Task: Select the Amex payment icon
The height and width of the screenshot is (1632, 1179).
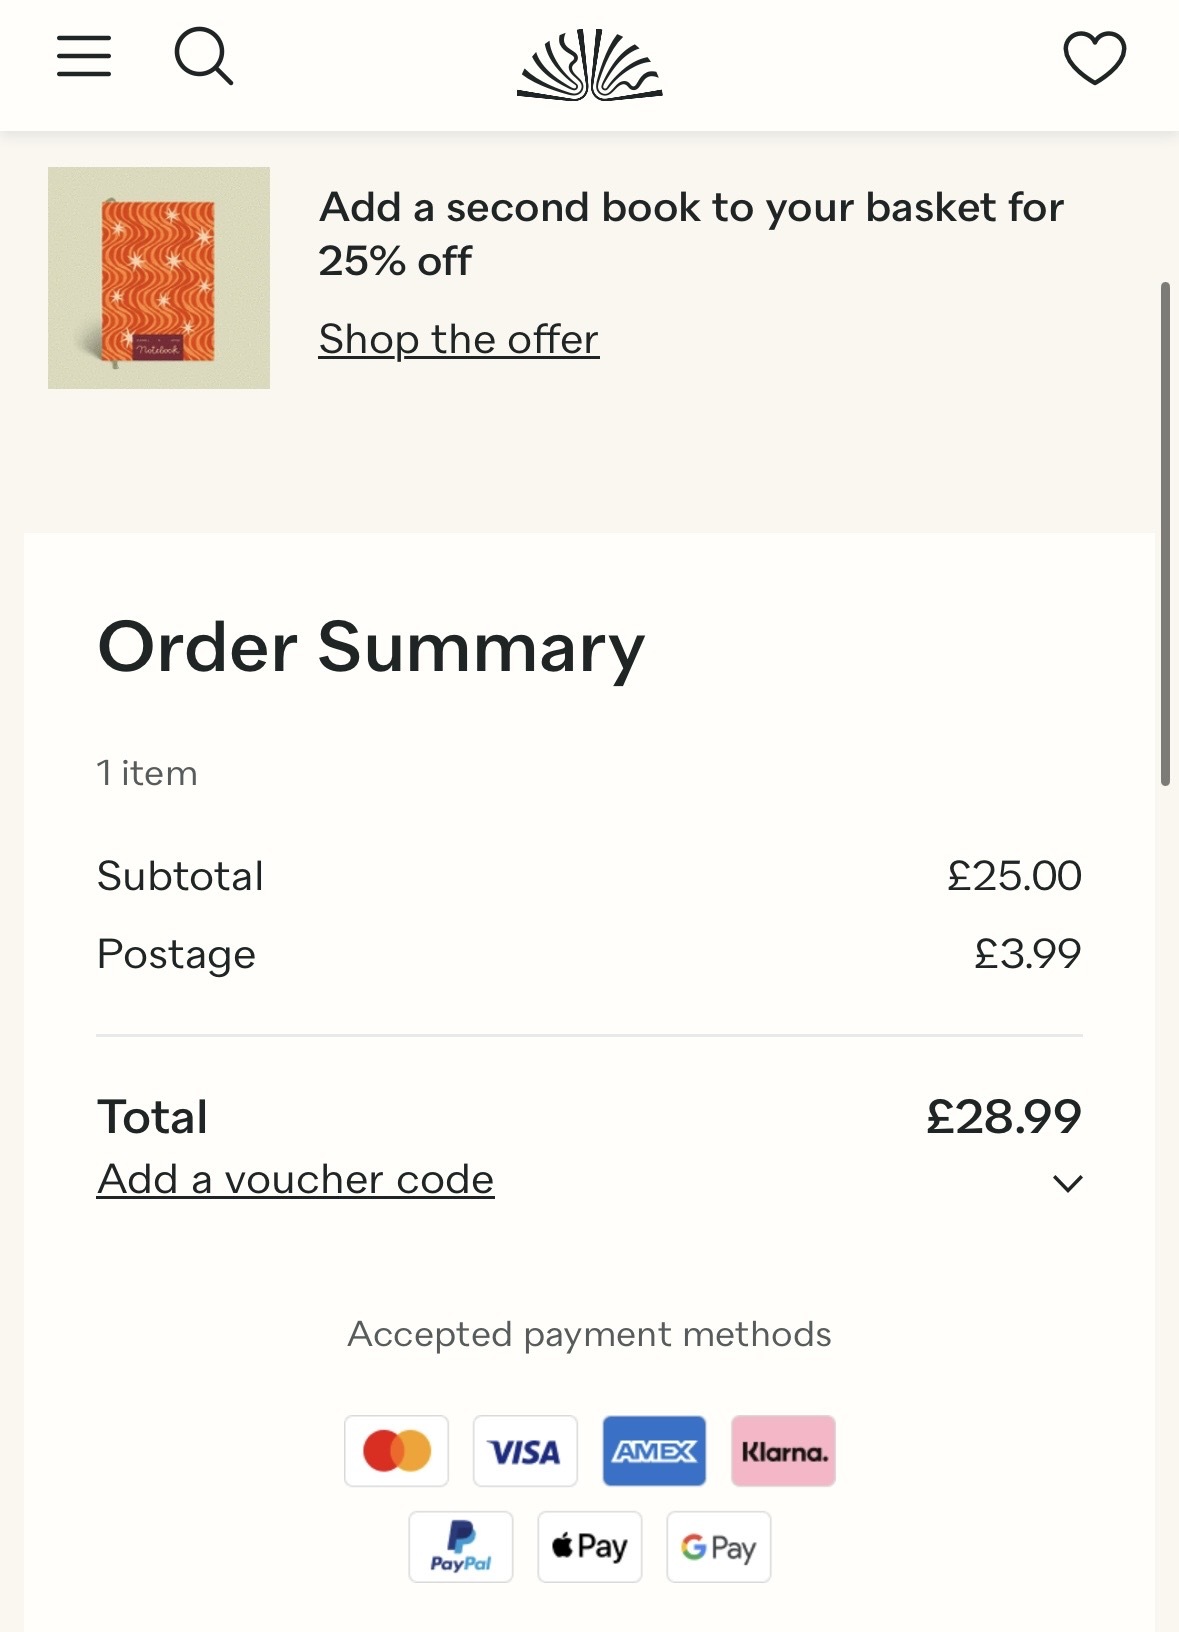Action: (654, 1450)
